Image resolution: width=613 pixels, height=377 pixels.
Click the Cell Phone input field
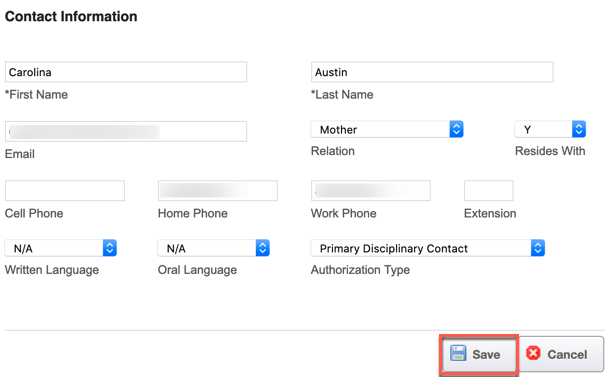tap(65, 191)
